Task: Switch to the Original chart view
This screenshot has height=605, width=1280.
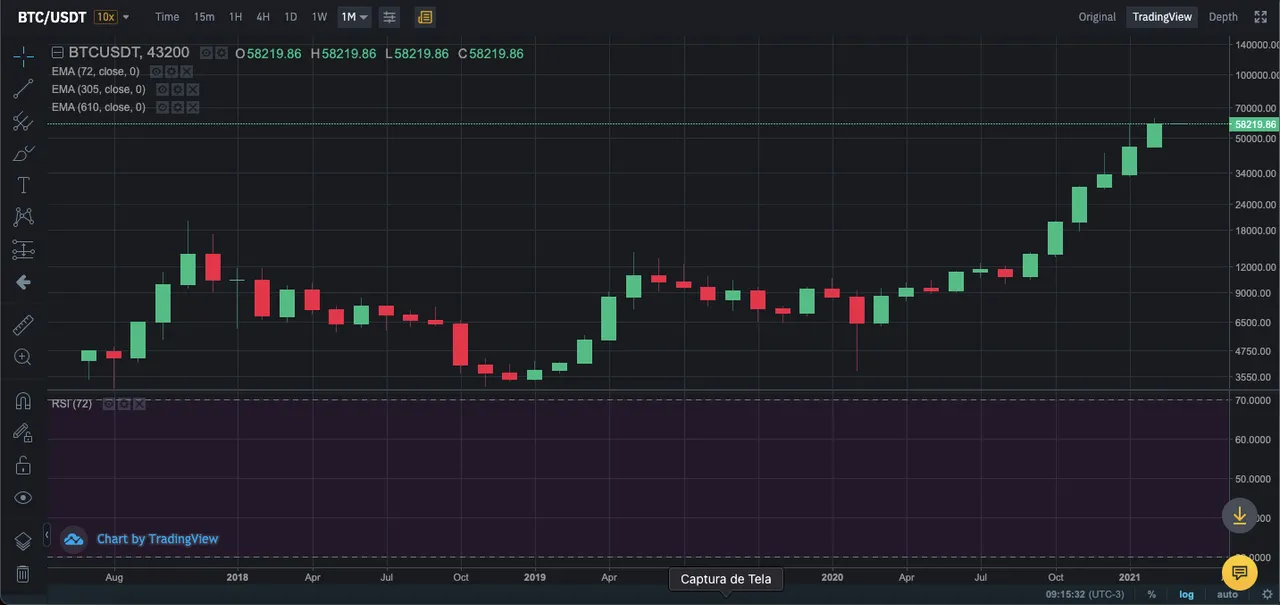Action: pyautogui.click(x=1097, y=17)
